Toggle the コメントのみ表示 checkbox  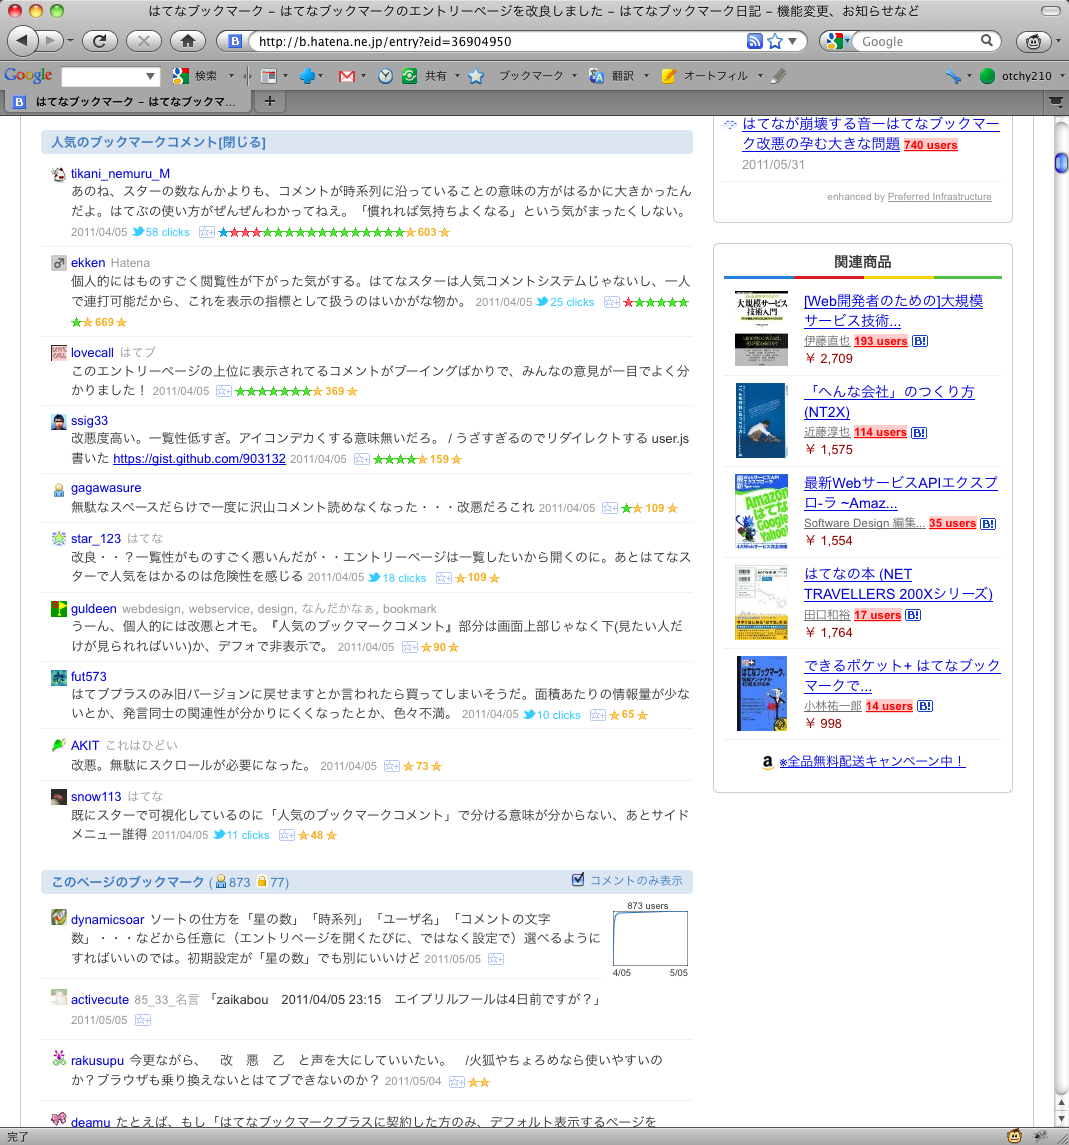[578, 880]
